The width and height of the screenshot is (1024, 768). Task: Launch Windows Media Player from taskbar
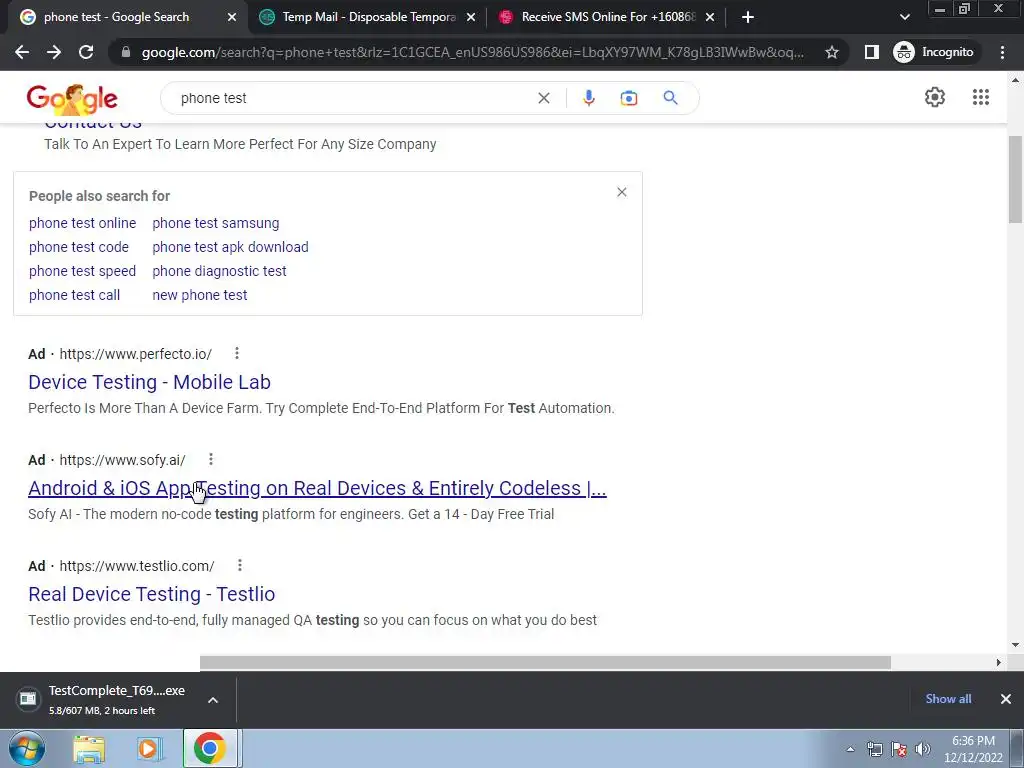tap(149, 748)
